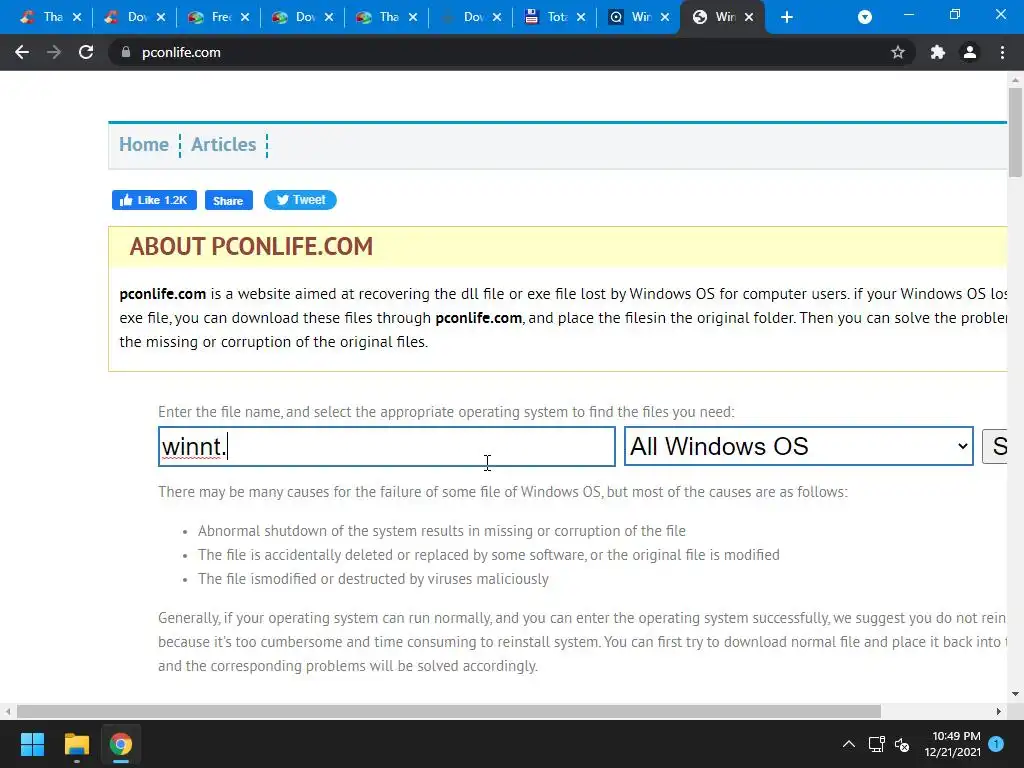Click the forward navigation arrow
Viewport: 1024px width, 768px height.
[54, 52]
